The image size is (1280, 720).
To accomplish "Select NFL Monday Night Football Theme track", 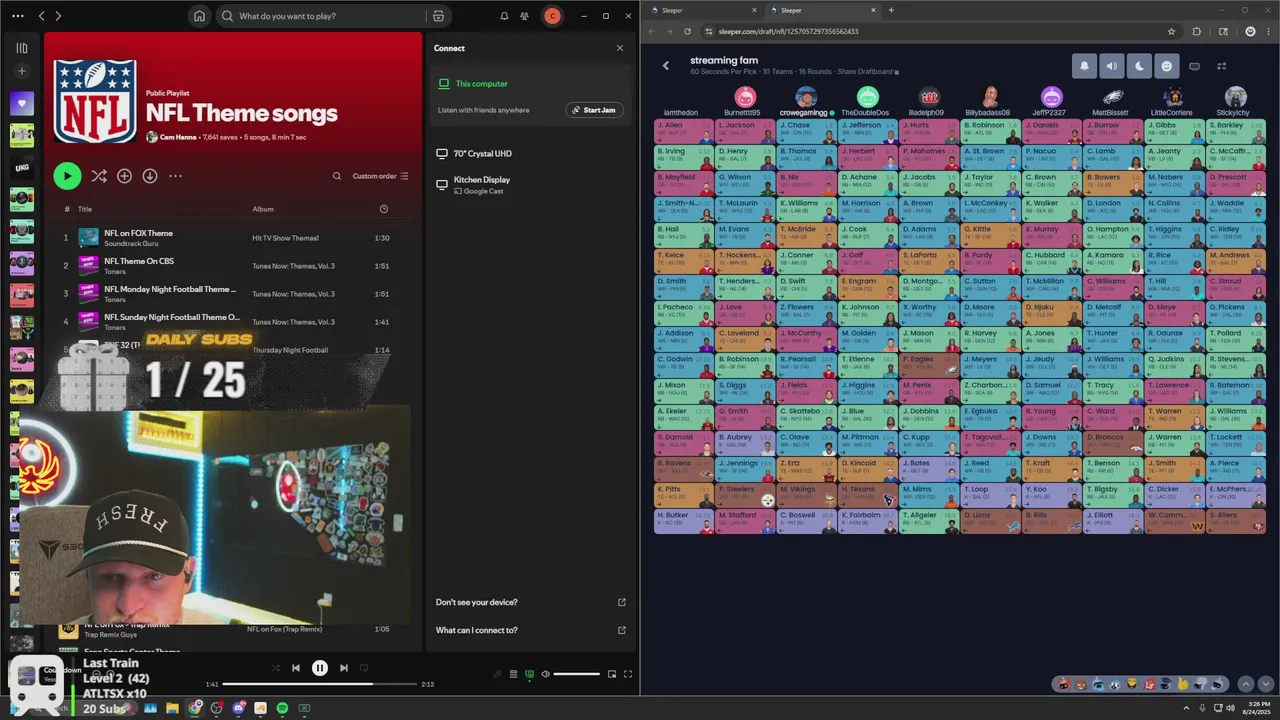I will coord(233,294).
